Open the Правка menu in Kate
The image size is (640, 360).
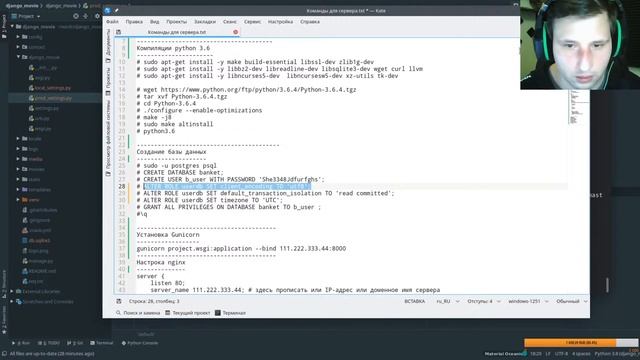click(x=134, y=22)
